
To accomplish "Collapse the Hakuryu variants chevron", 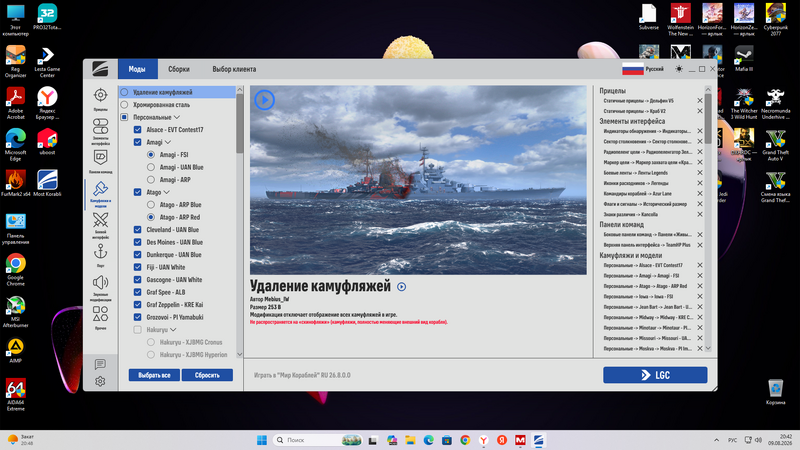I will coord(173,330).
